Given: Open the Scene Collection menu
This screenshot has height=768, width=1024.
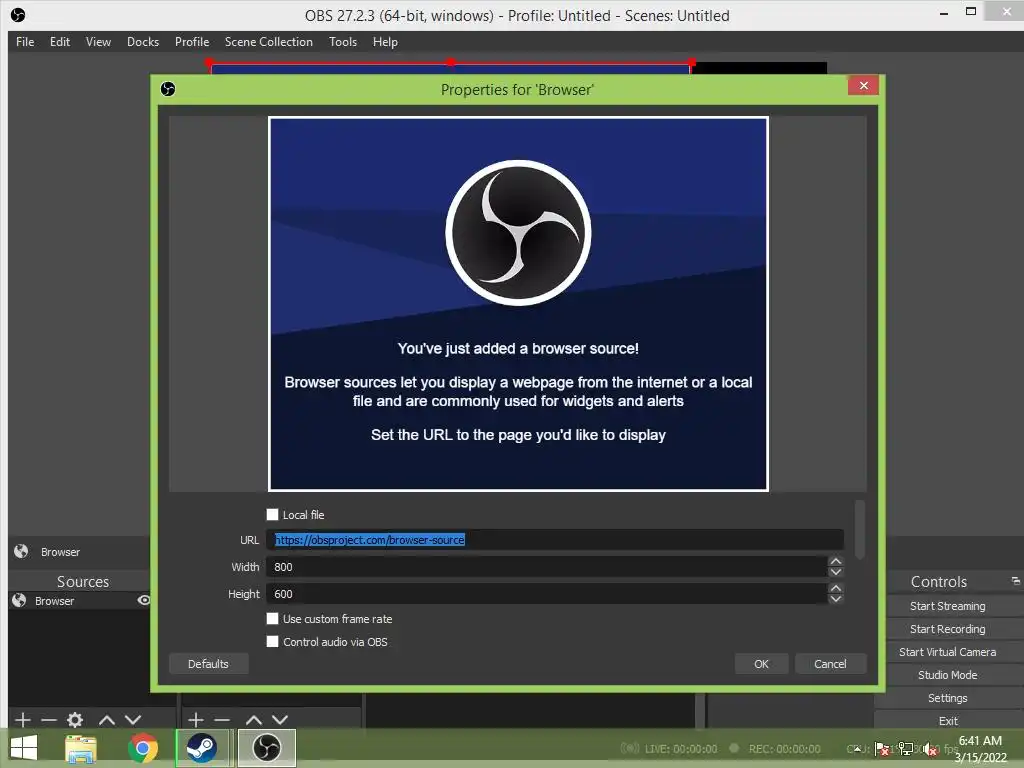Looking at the screenshot, I should (x=268, y=42).
